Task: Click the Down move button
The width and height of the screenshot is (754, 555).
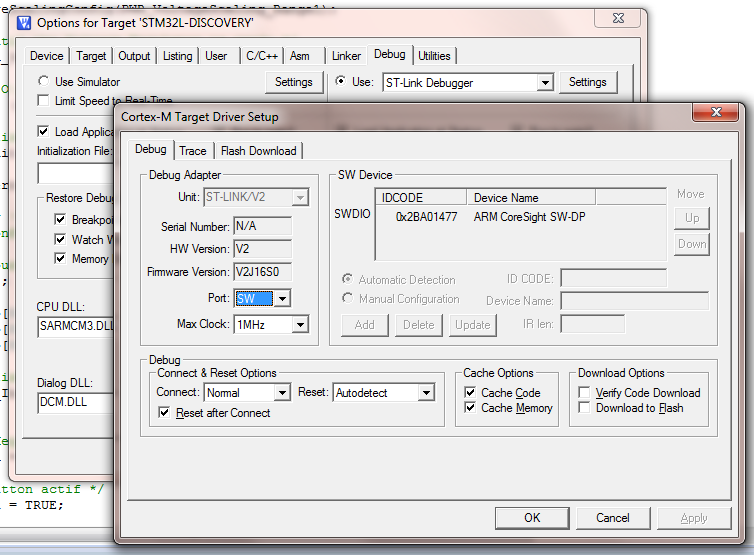Action: click(692, 244)
